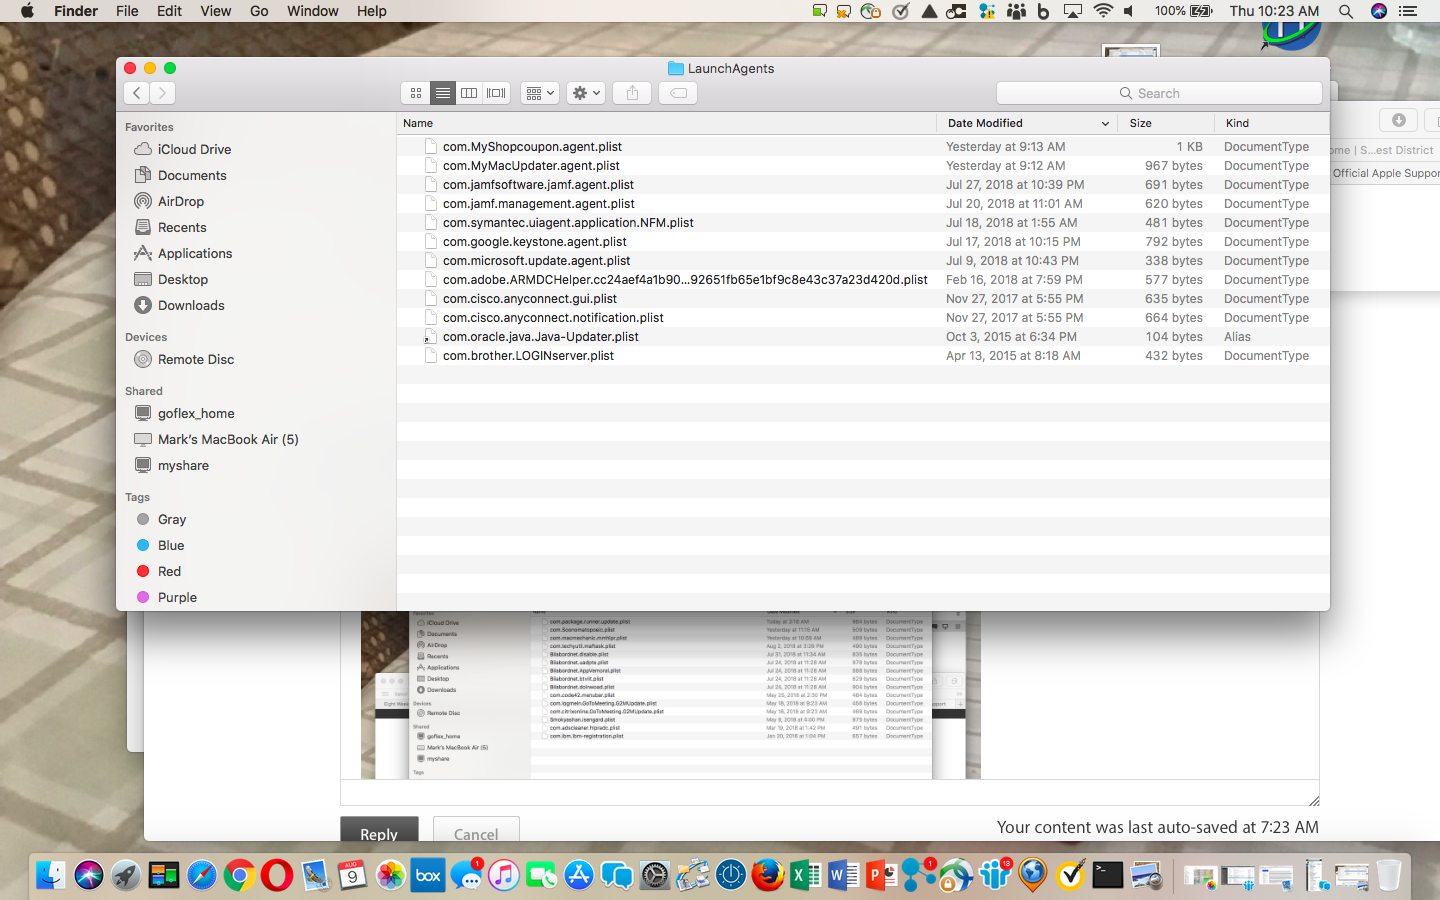
Task: Select Mark's MacBook Air (5) under Shared
Action: pyautogui.click(x=228, y=439)
